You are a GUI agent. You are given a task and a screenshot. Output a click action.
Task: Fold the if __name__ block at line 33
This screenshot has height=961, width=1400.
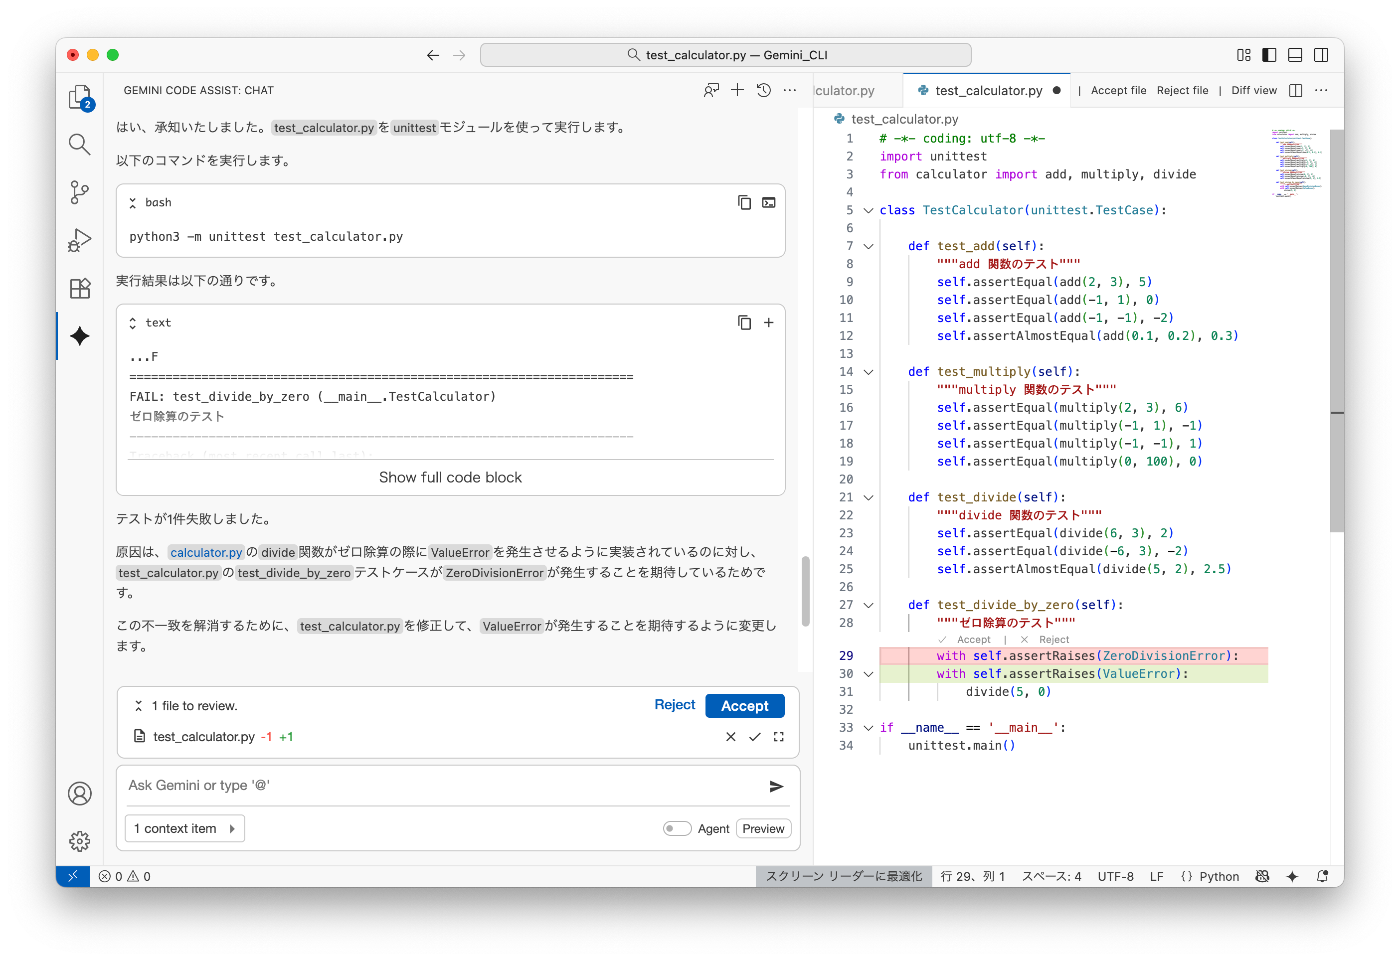pyautogui.click(x=868, y=728)
